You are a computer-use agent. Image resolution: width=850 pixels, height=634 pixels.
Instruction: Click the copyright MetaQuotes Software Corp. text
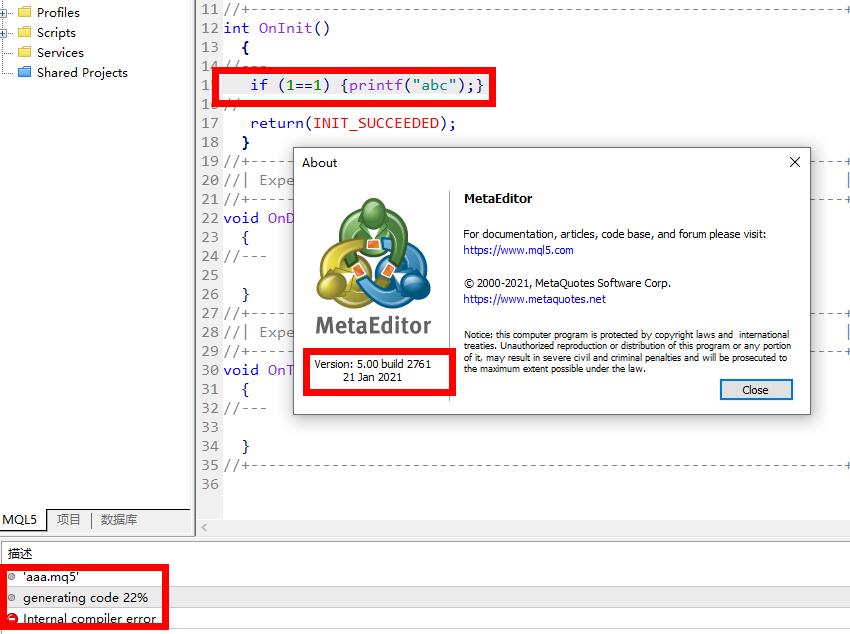567,283
